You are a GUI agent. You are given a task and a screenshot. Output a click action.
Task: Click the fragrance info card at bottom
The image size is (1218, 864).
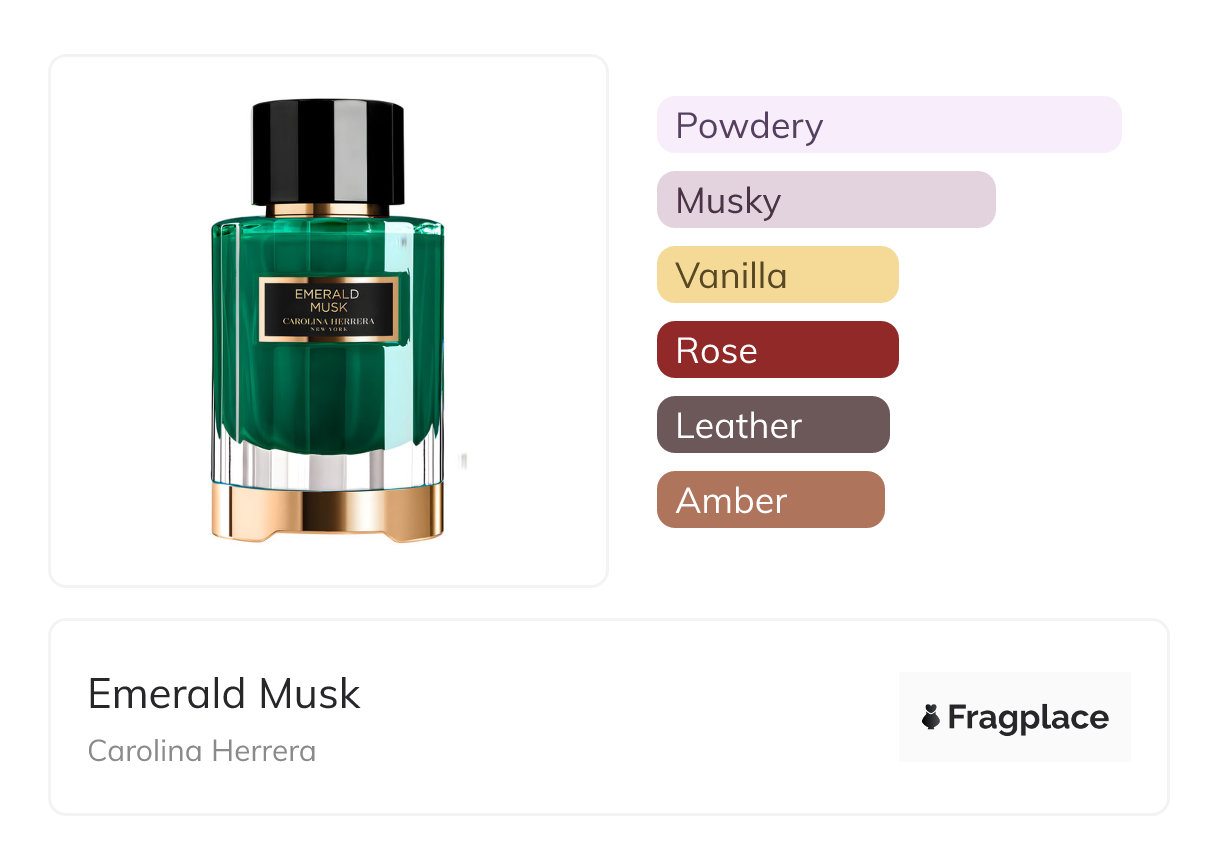(609, 717)
